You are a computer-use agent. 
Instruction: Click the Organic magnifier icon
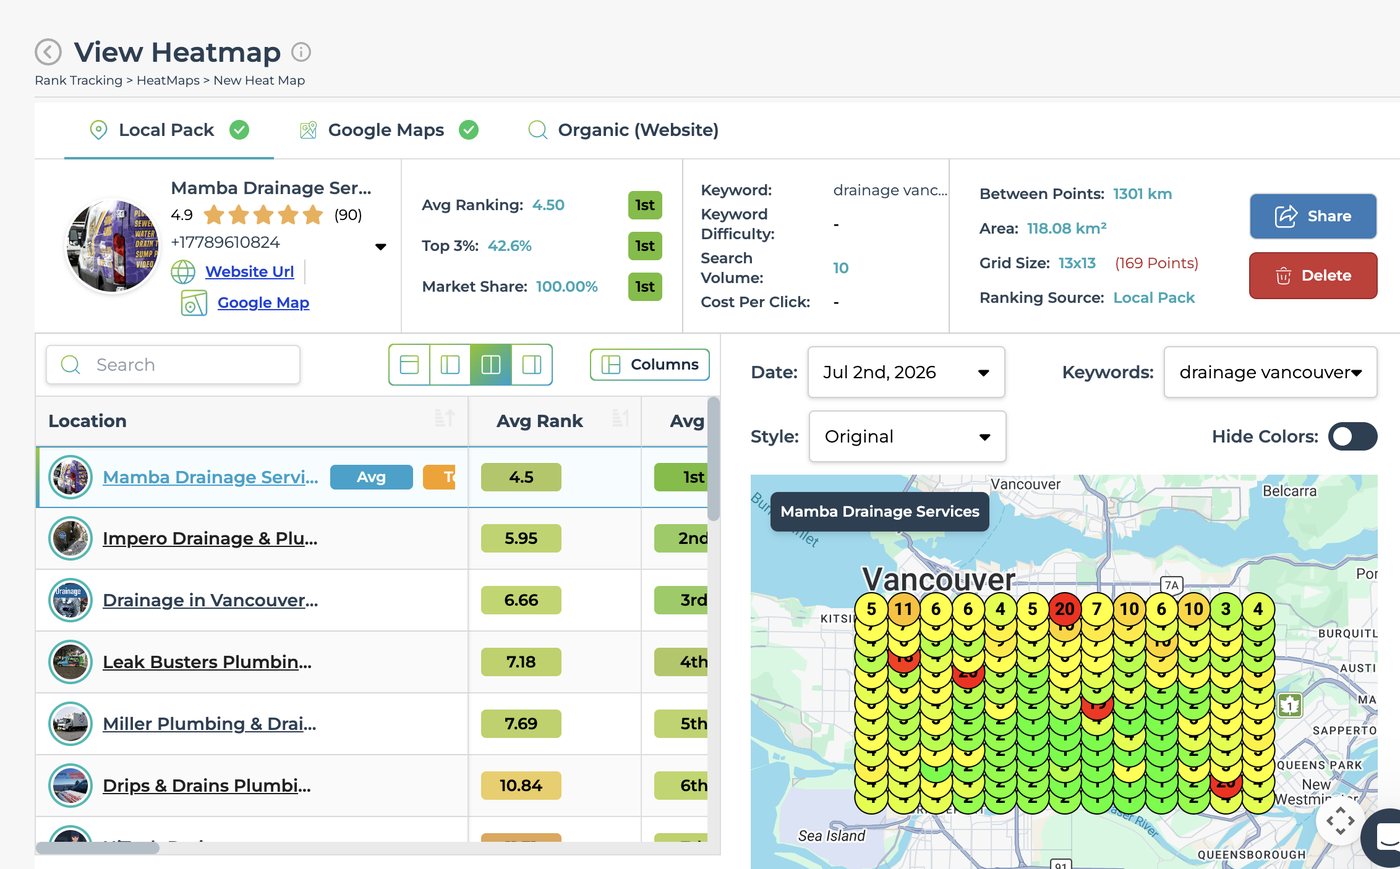click(537, 130)
